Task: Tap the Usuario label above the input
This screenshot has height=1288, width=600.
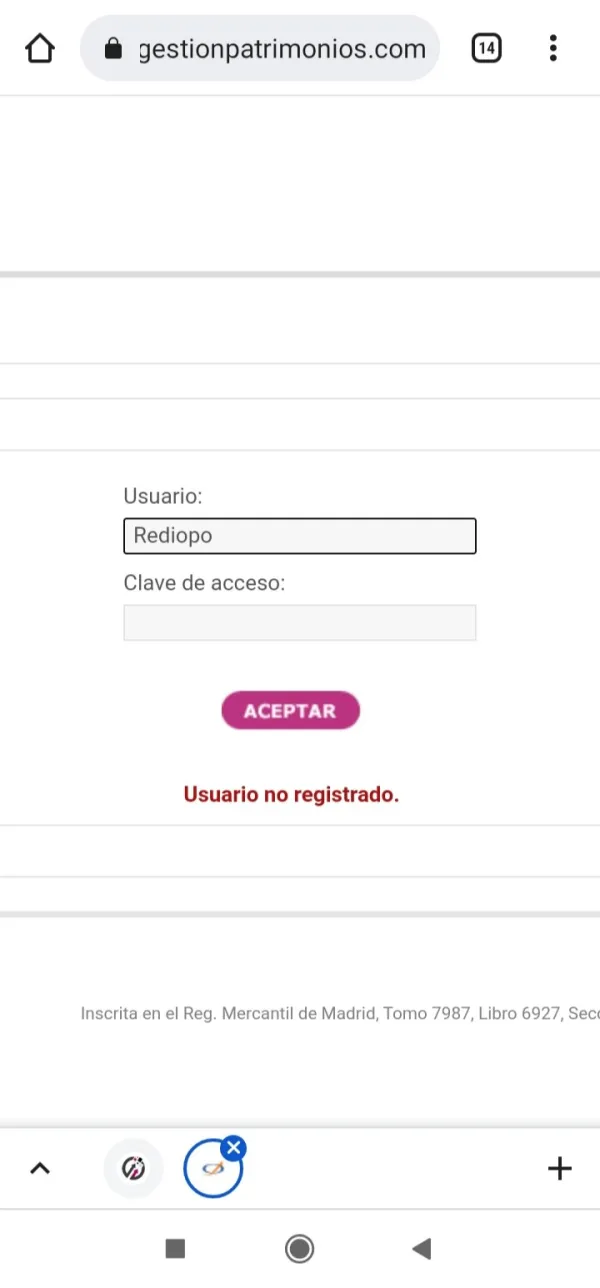Action: tap(163, 496)
